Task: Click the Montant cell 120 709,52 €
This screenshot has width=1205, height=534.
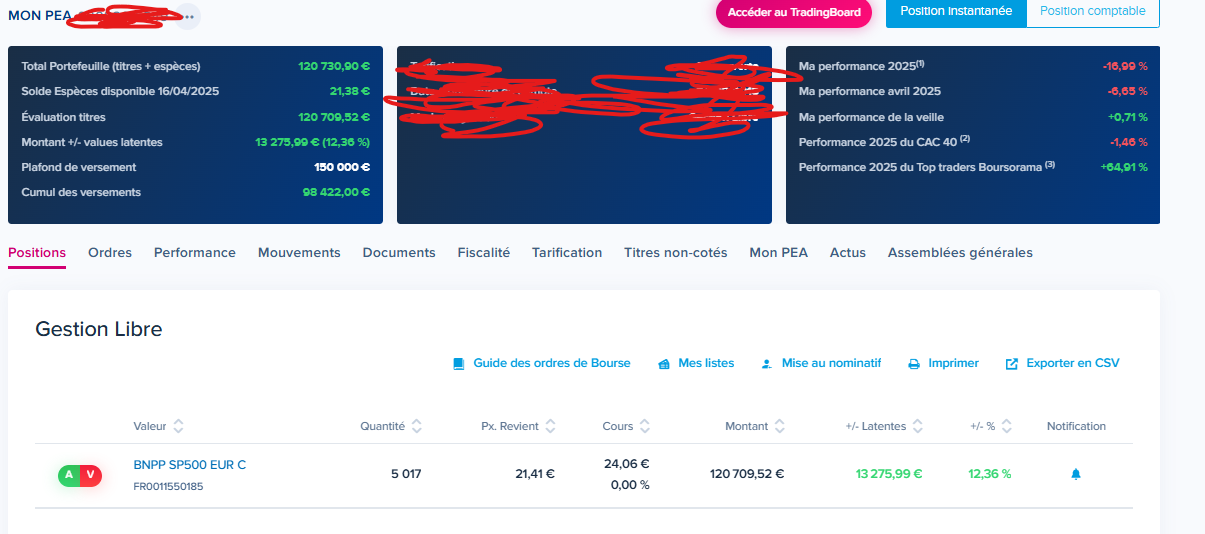Action: (x=747, y=474)
